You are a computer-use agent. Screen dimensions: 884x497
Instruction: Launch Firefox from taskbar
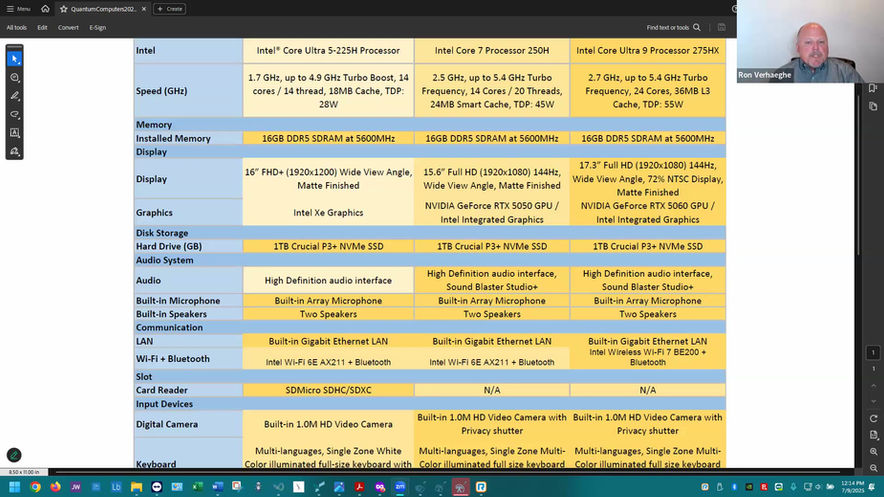point(55,487)
